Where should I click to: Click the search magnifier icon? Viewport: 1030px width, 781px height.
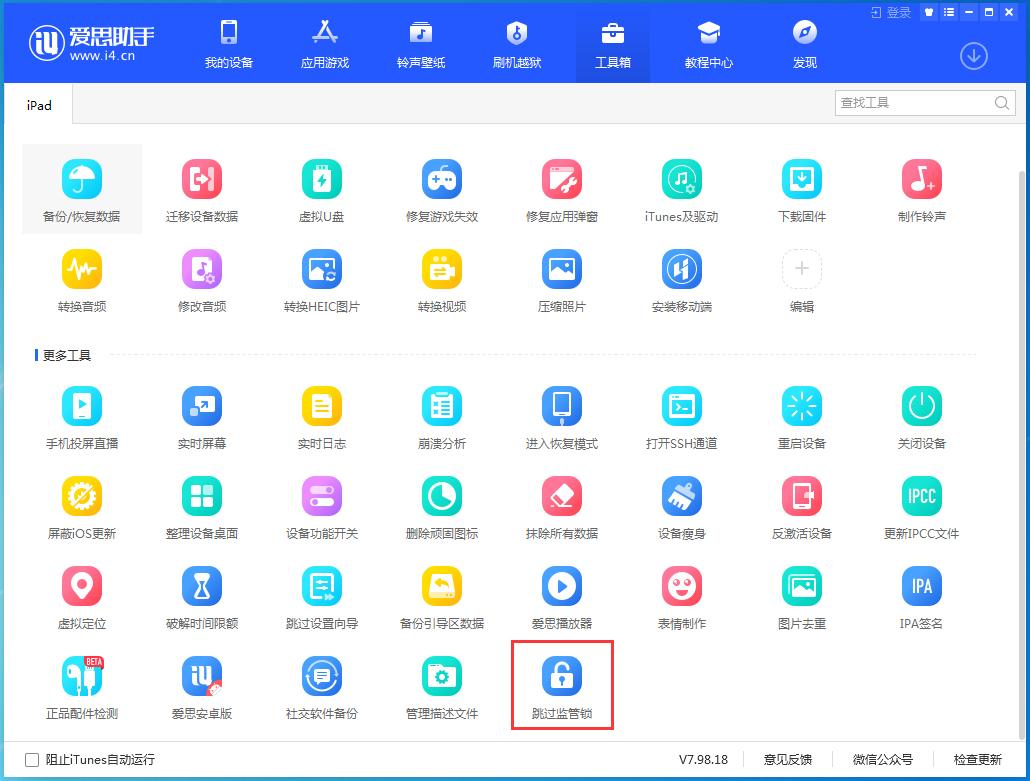[1001, 103]
